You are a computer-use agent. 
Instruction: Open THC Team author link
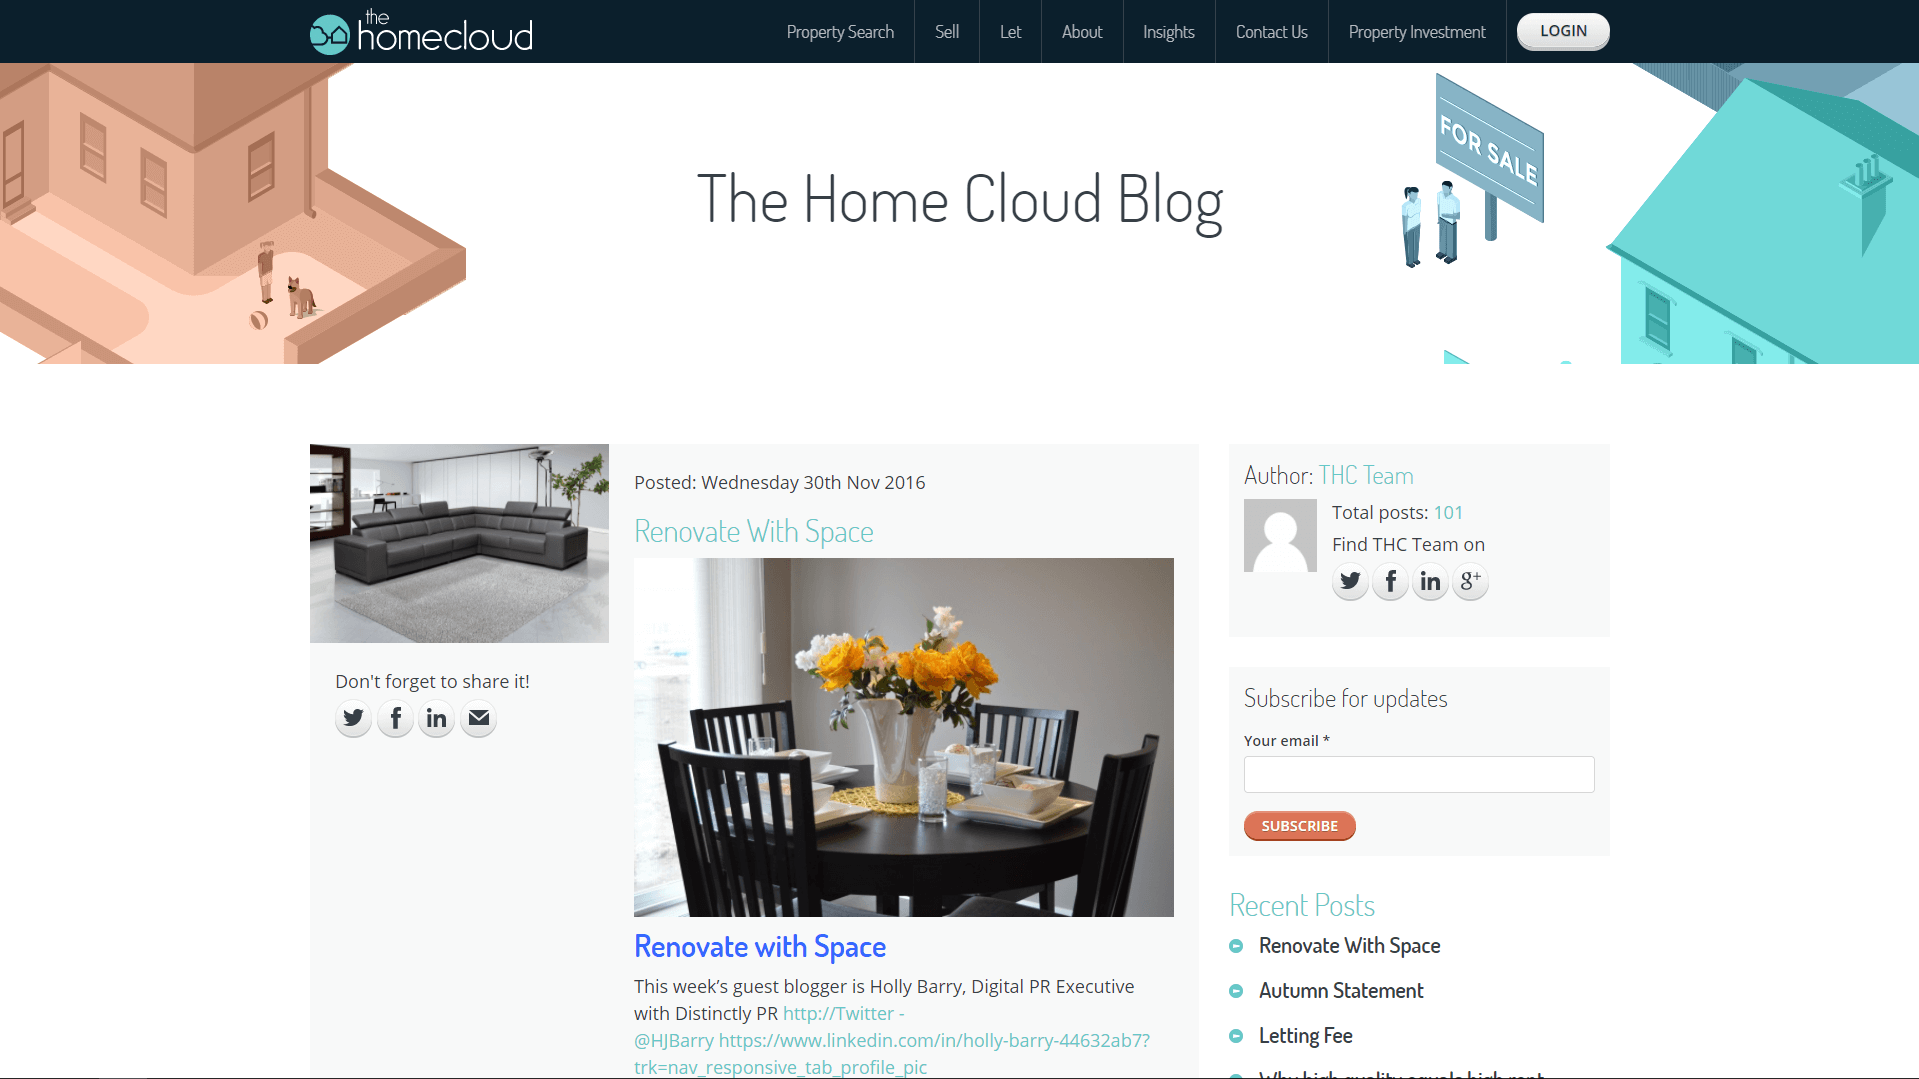pos(1365,475)
